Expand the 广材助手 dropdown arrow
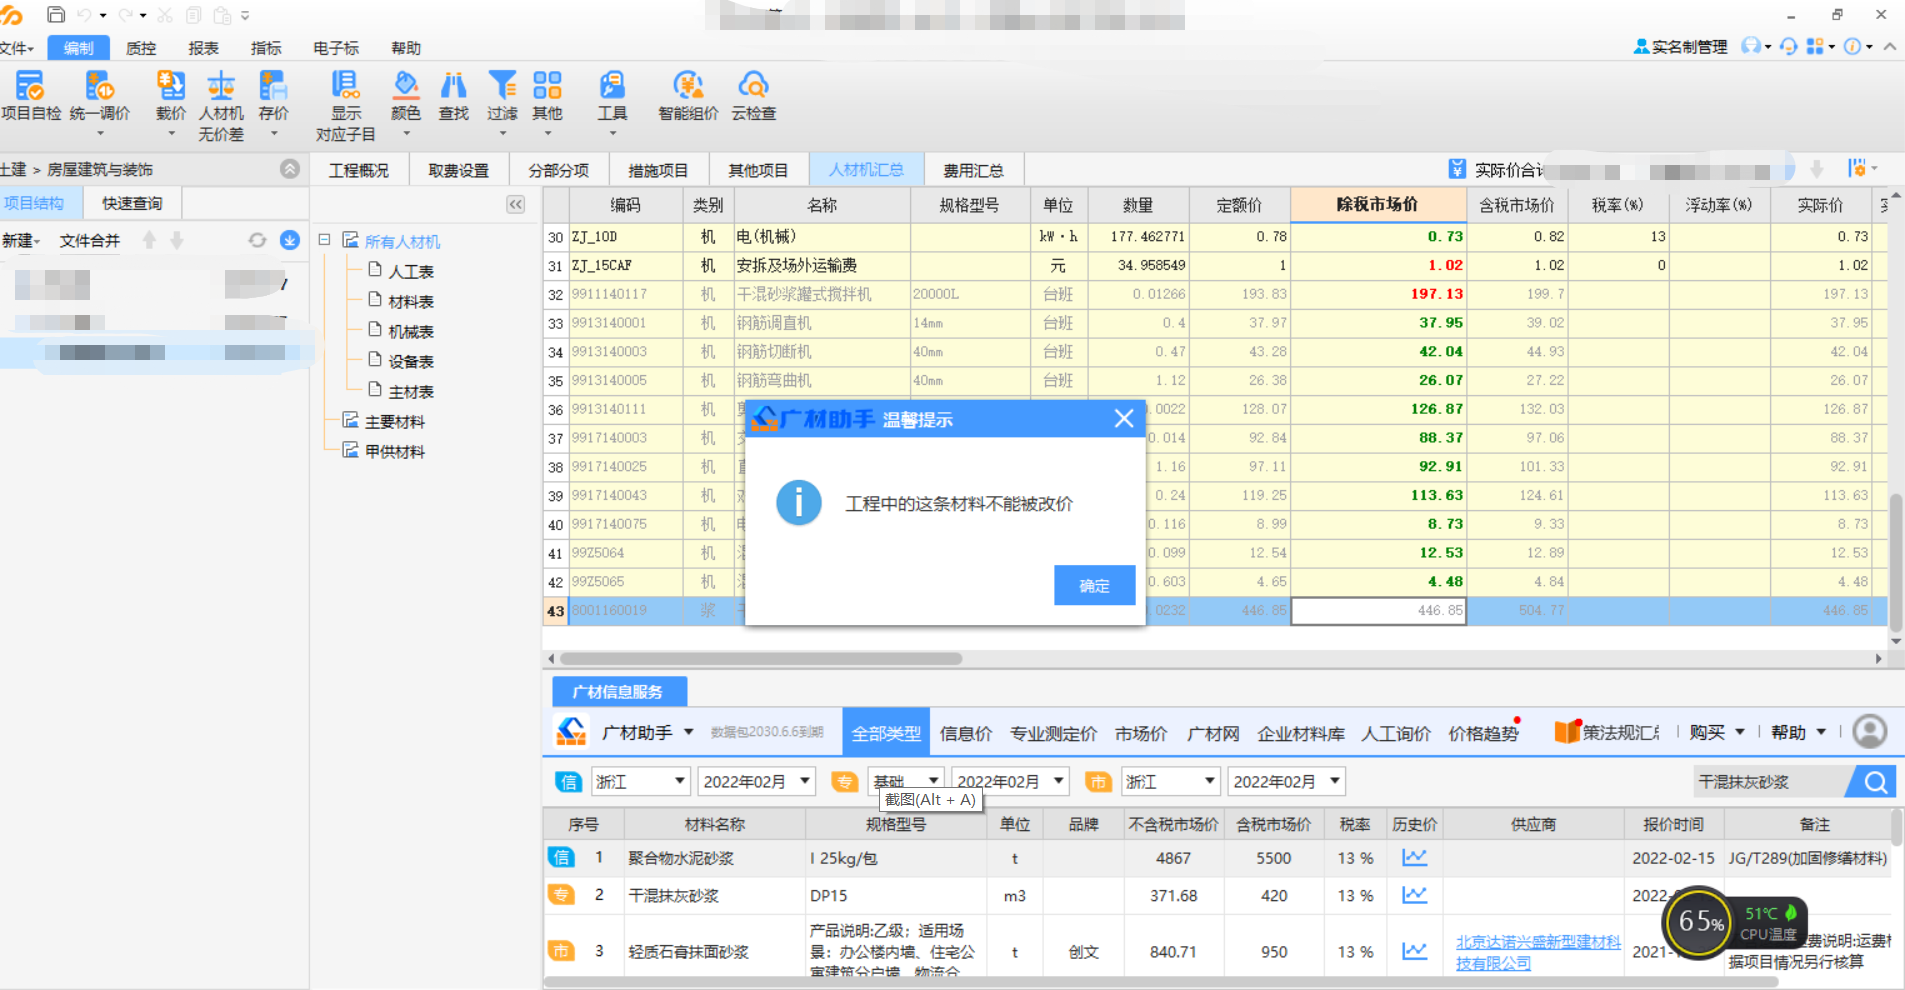Viewport: 1905px width, 990px height. pyautogui.click(x=688, y=733)
